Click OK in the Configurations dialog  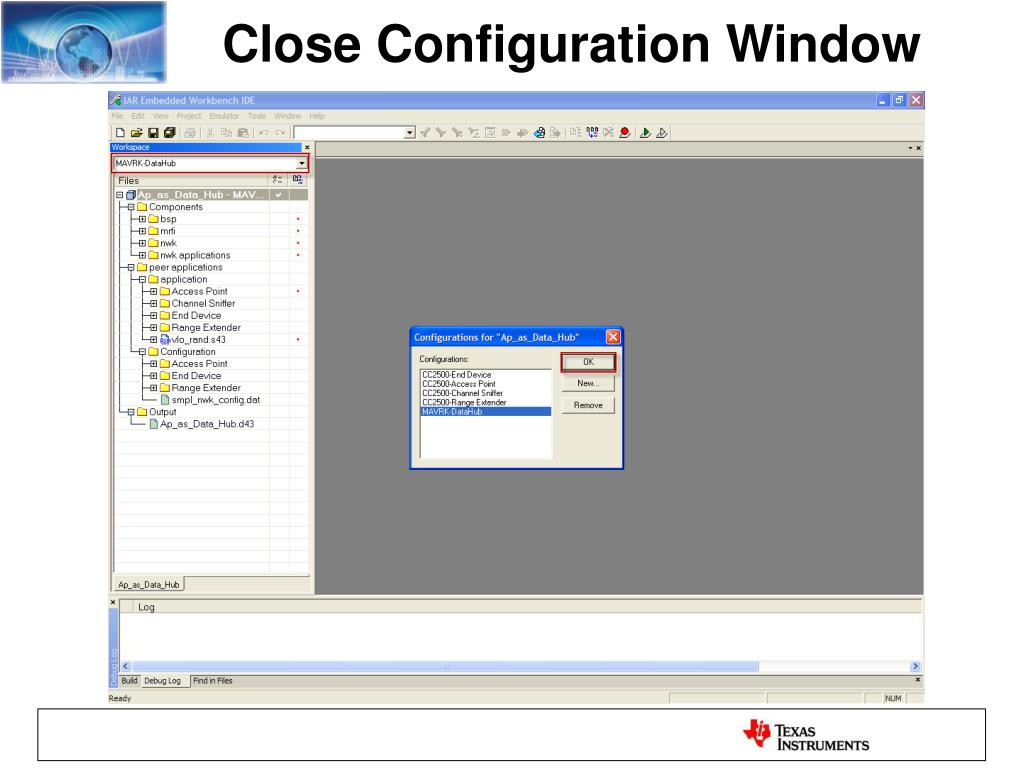click(588, 362)
